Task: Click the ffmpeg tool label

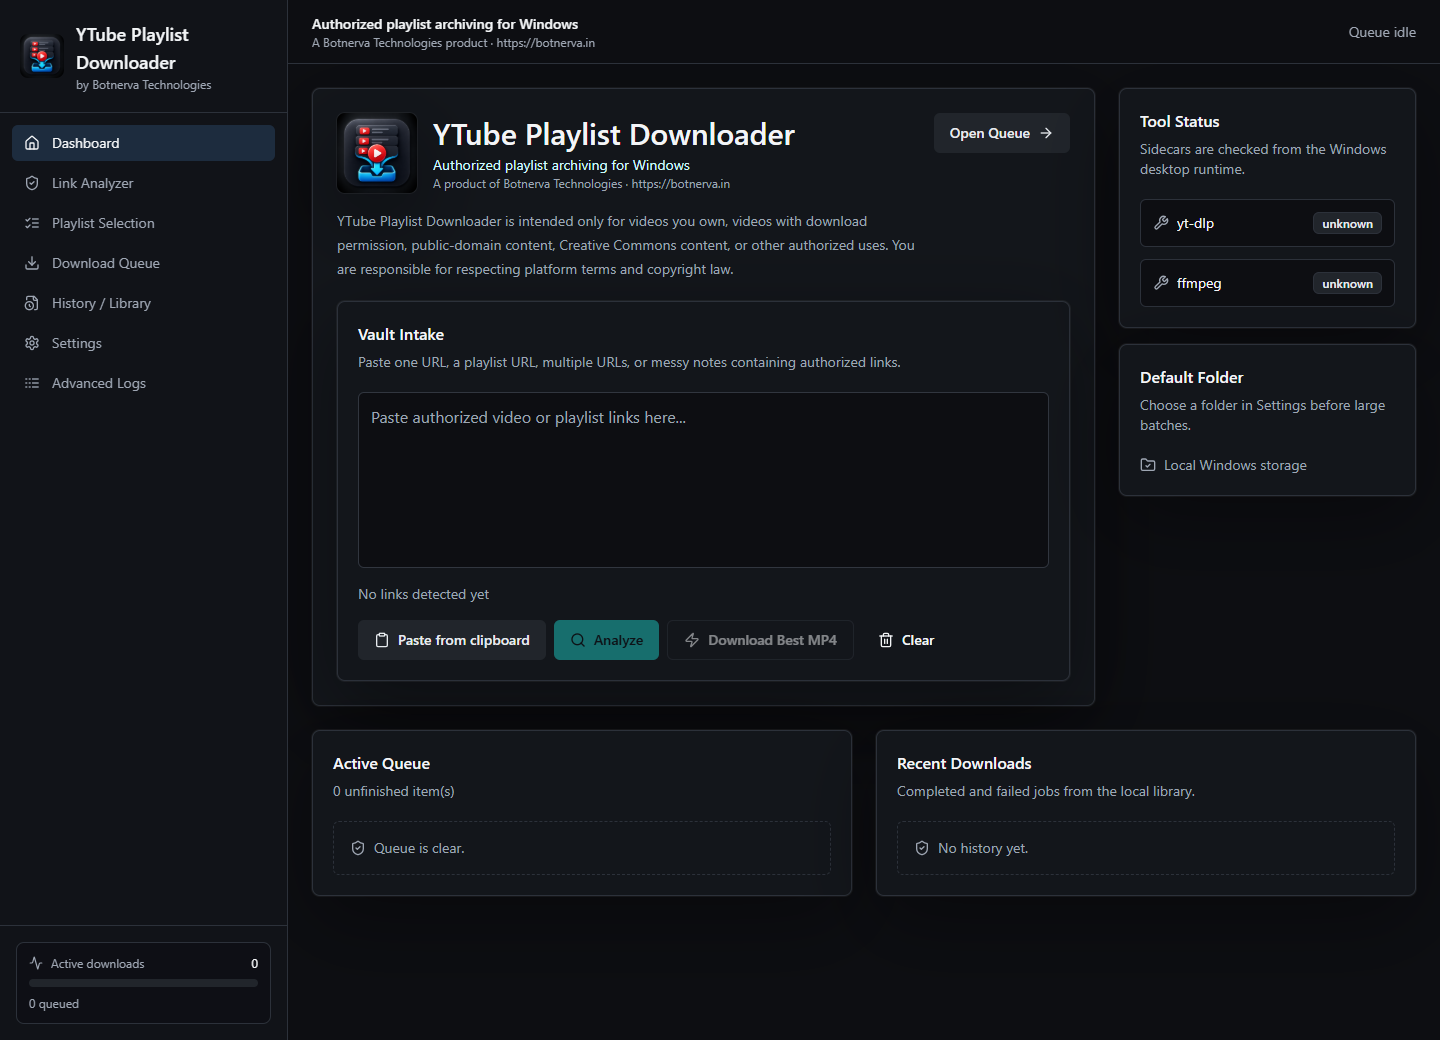Action: (x=1199, y=283)
